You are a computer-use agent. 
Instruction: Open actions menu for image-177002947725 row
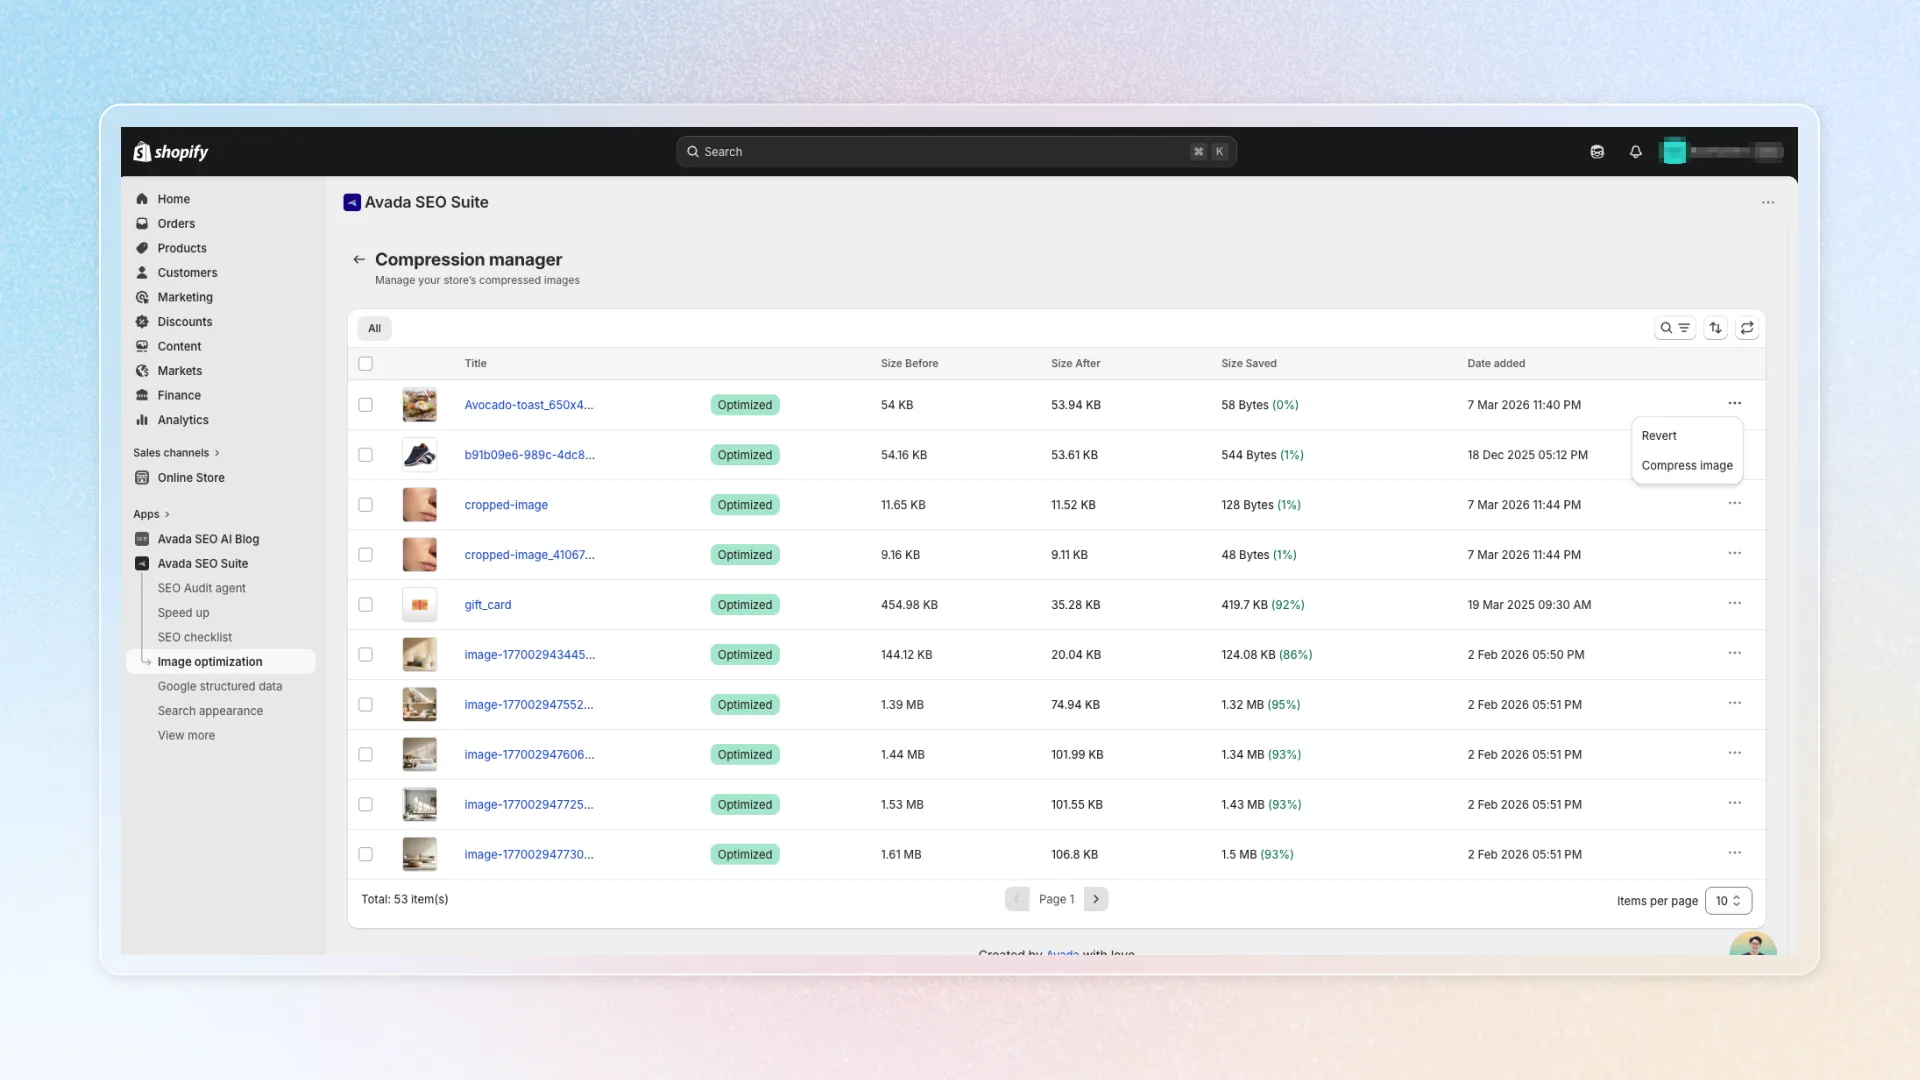(x=1735, y=804)
